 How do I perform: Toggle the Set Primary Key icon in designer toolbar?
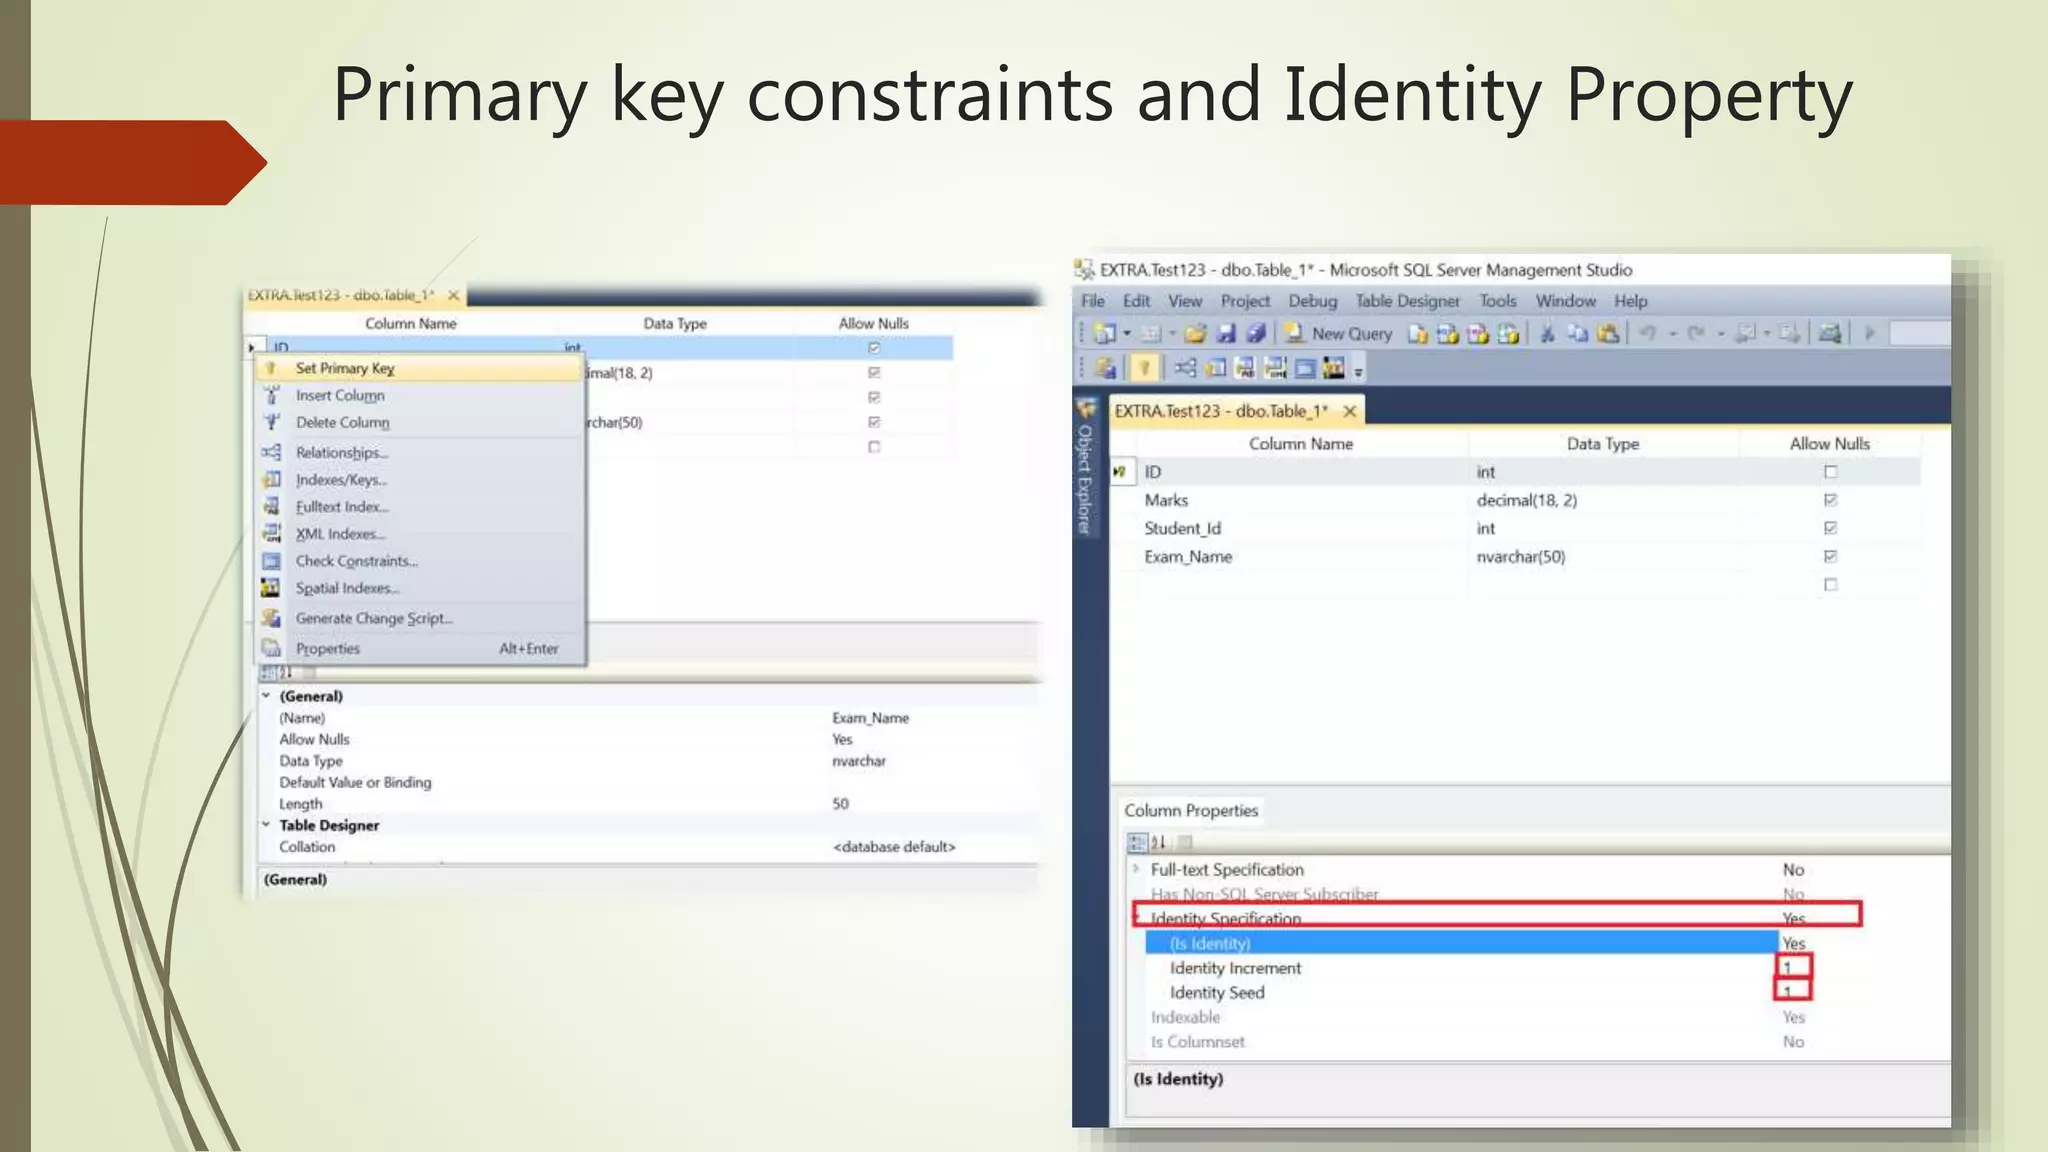tap(1144, 368)
